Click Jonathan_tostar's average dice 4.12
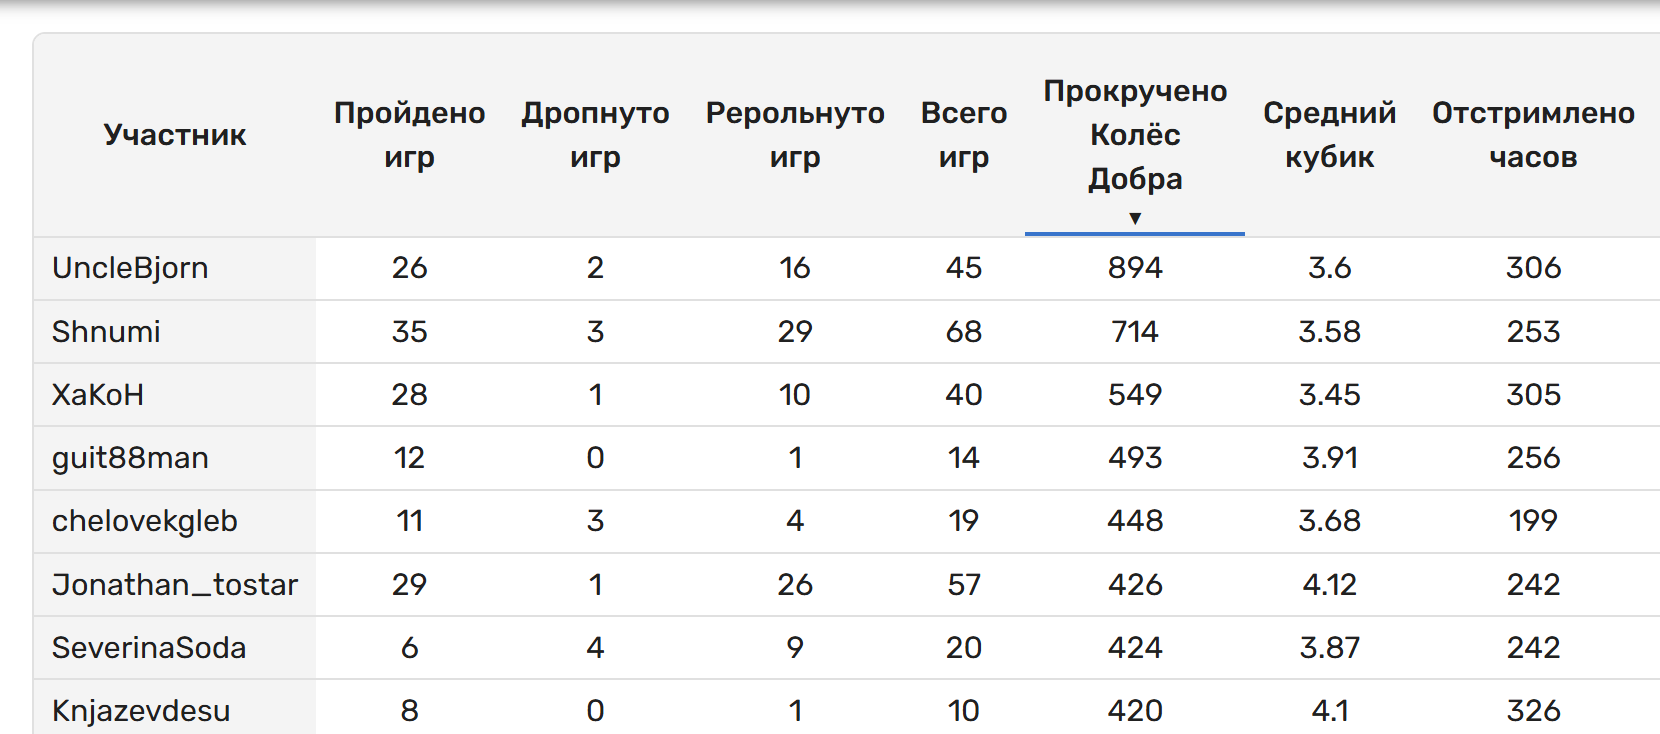 point(1330,585)
